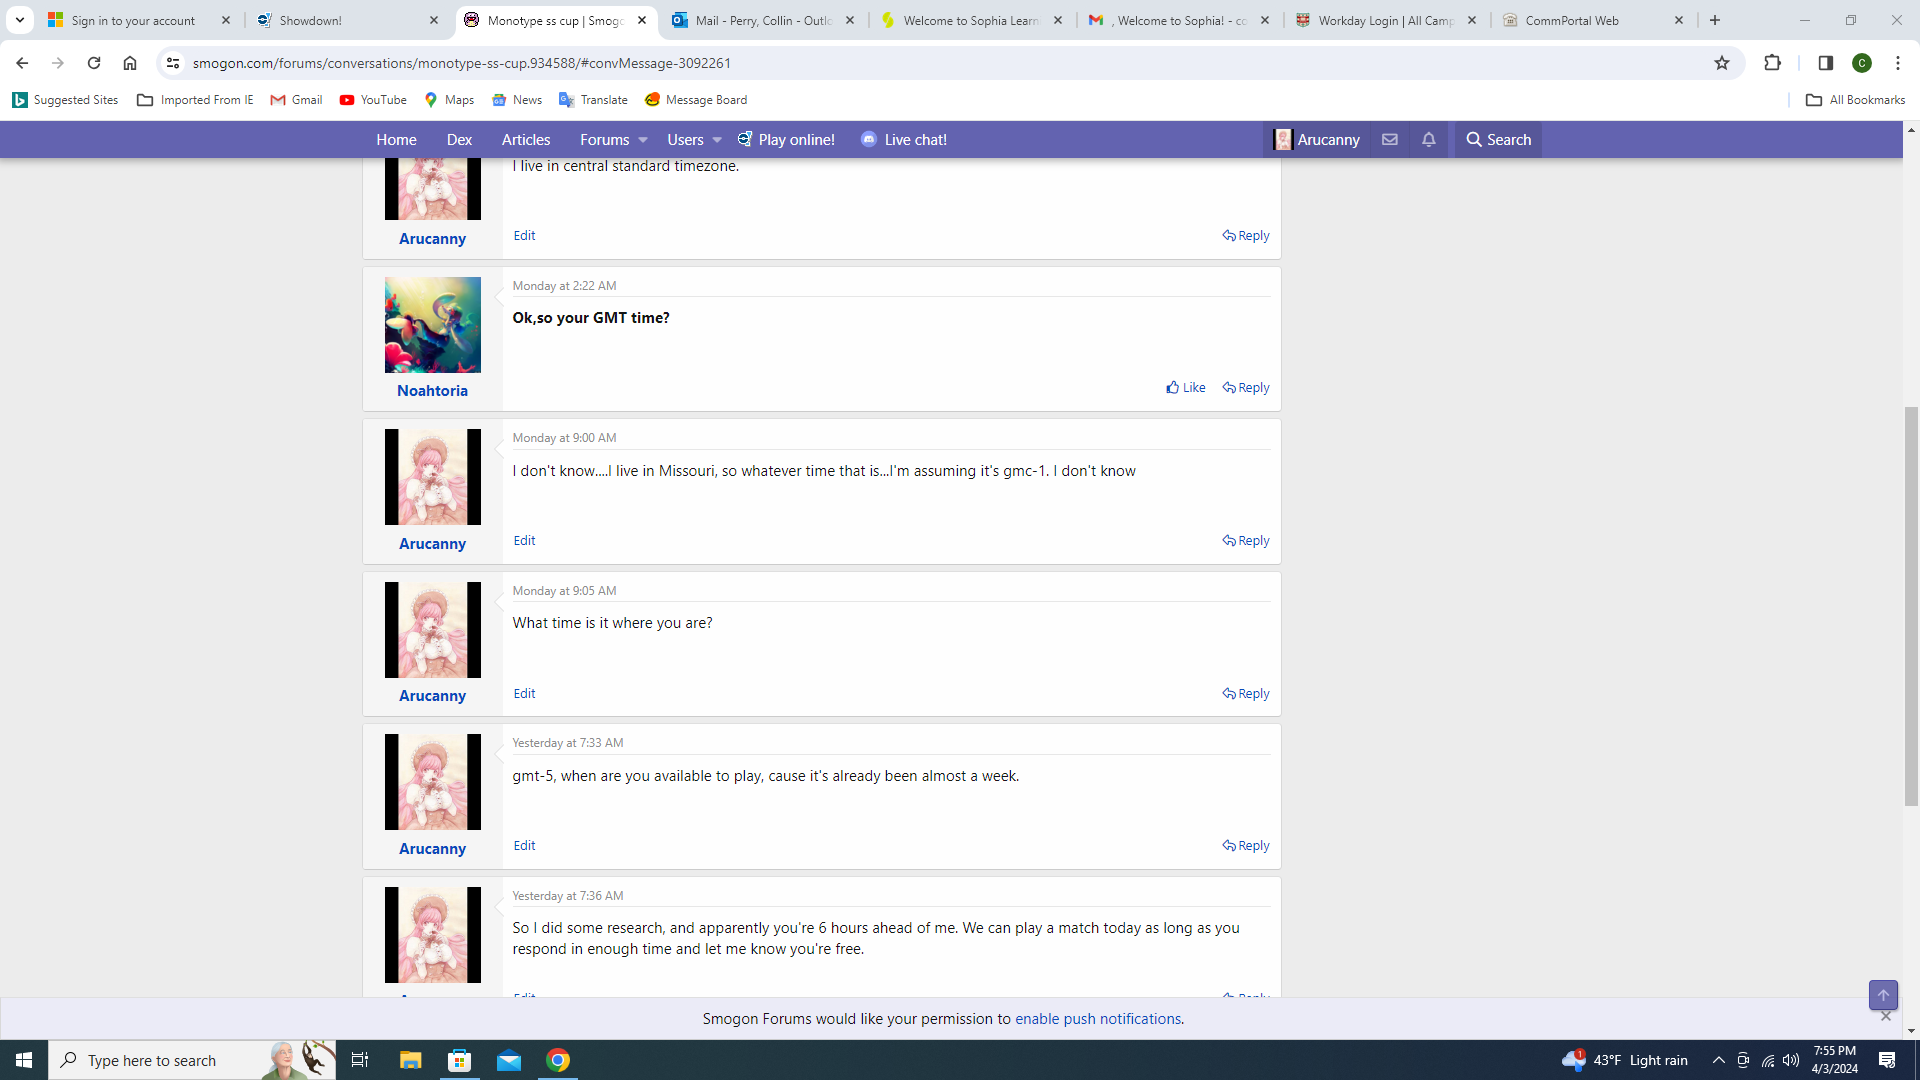Bookmark this page with star icon
The width and height of the screenshot is (1920, 1080).
click(1722, 63)
